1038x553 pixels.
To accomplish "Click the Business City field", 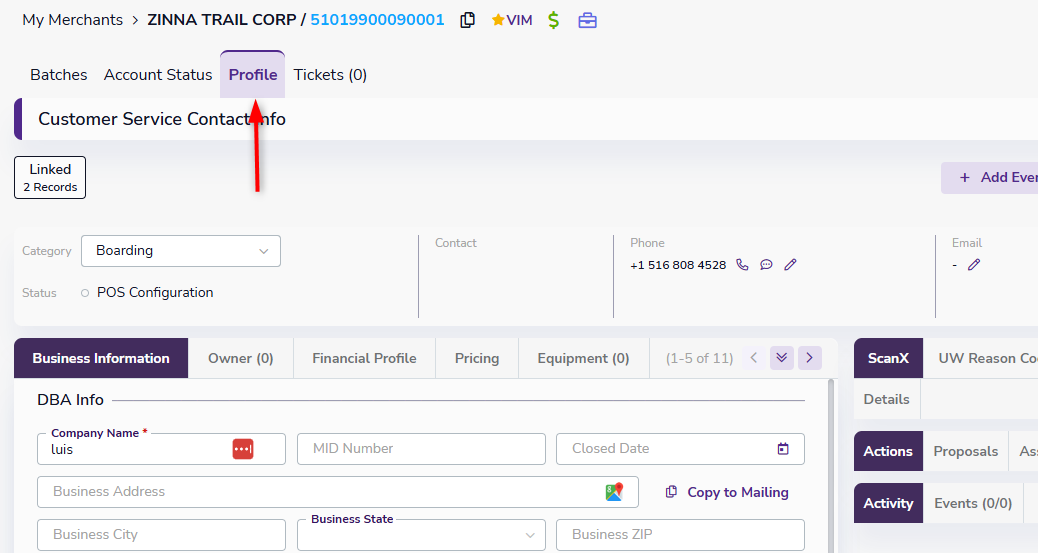I will point(161,535).
